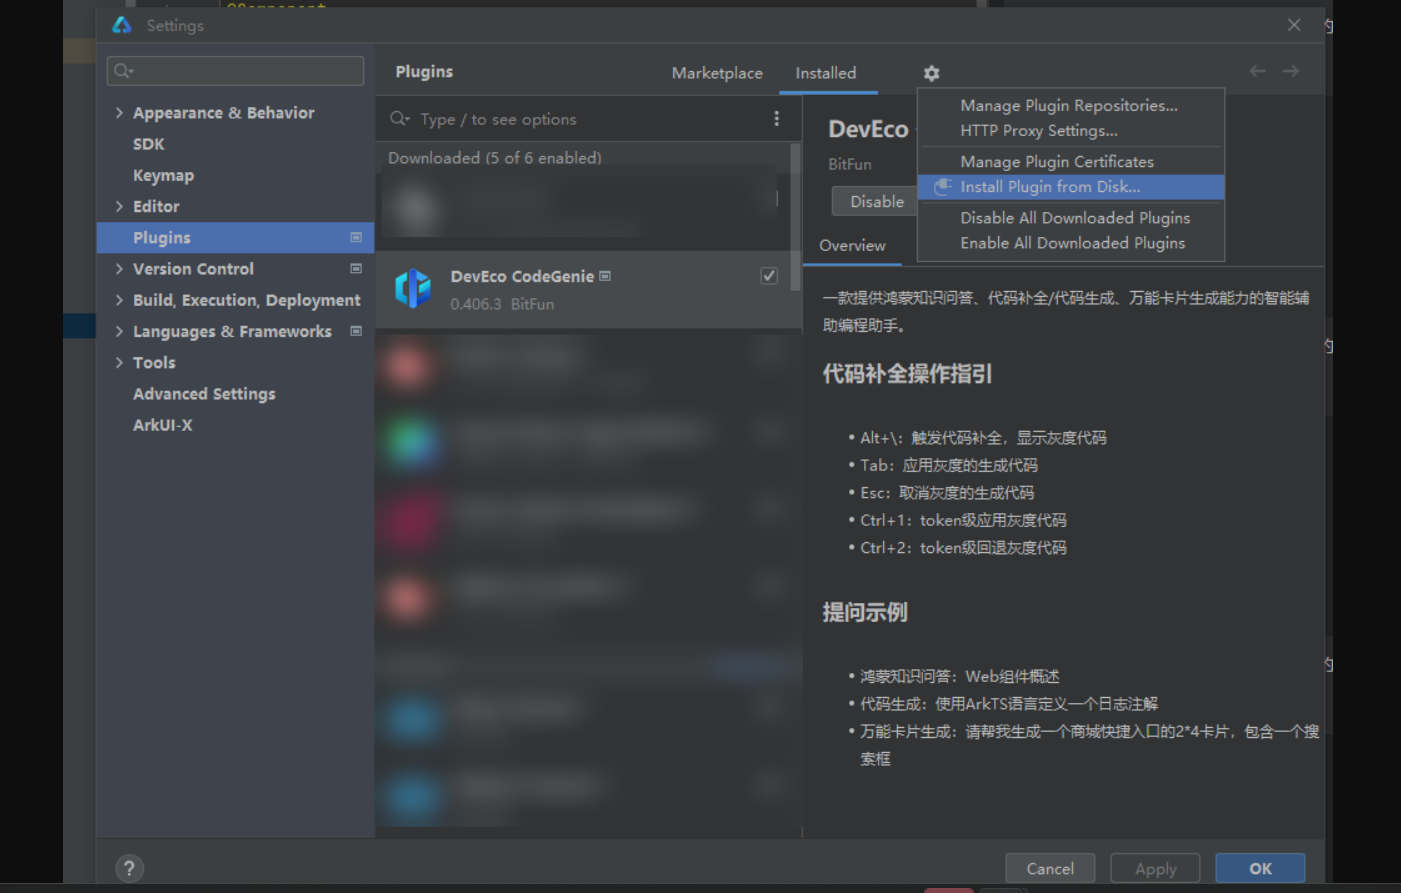Open the plugins gear settings icon
The width and height of the screenshot is (1401, 893).
931,73
